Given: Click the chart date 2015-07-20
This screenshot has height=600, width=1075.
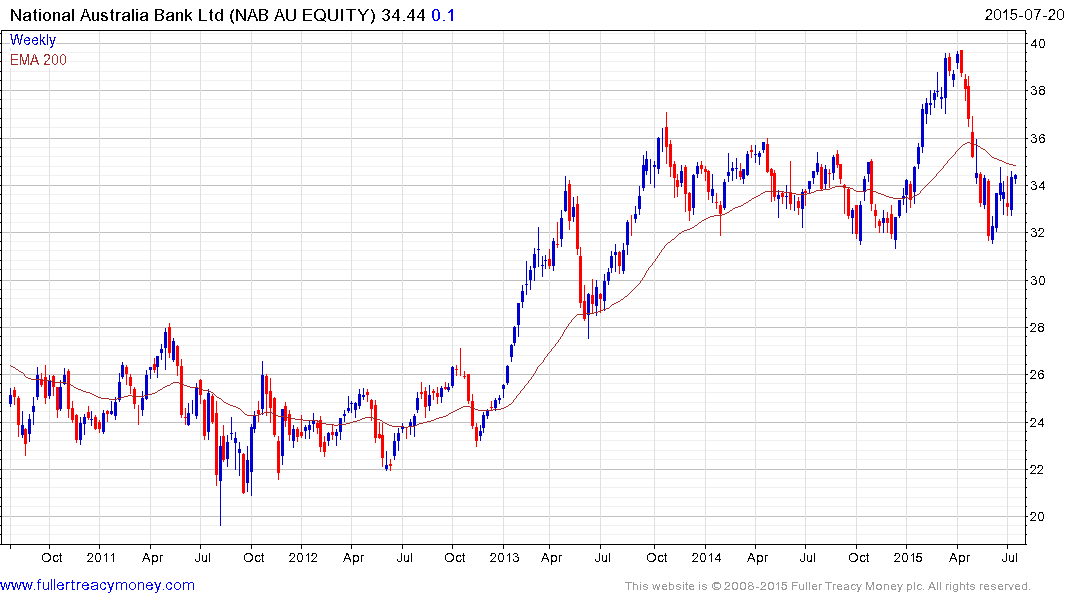Looking at the screenshot, I should click(x=1024, y=15).
